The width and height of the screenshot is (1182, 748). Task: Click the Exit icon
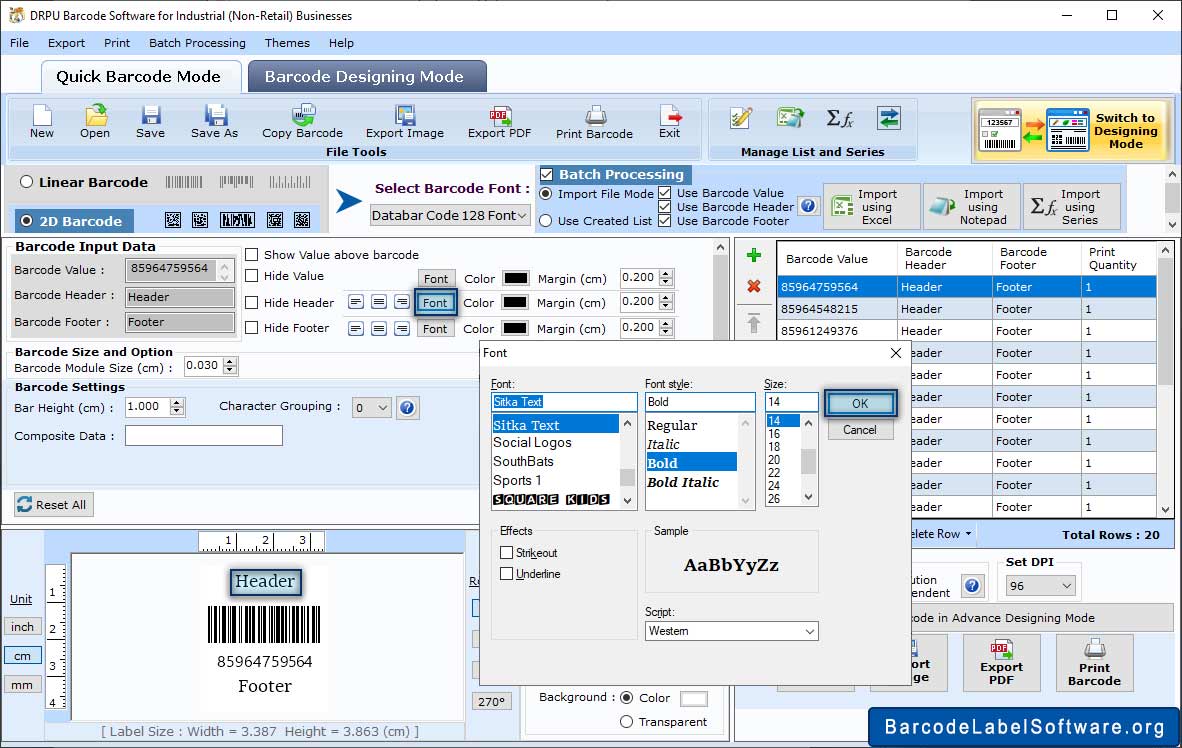pyautogui.click(x=669, y=122)
